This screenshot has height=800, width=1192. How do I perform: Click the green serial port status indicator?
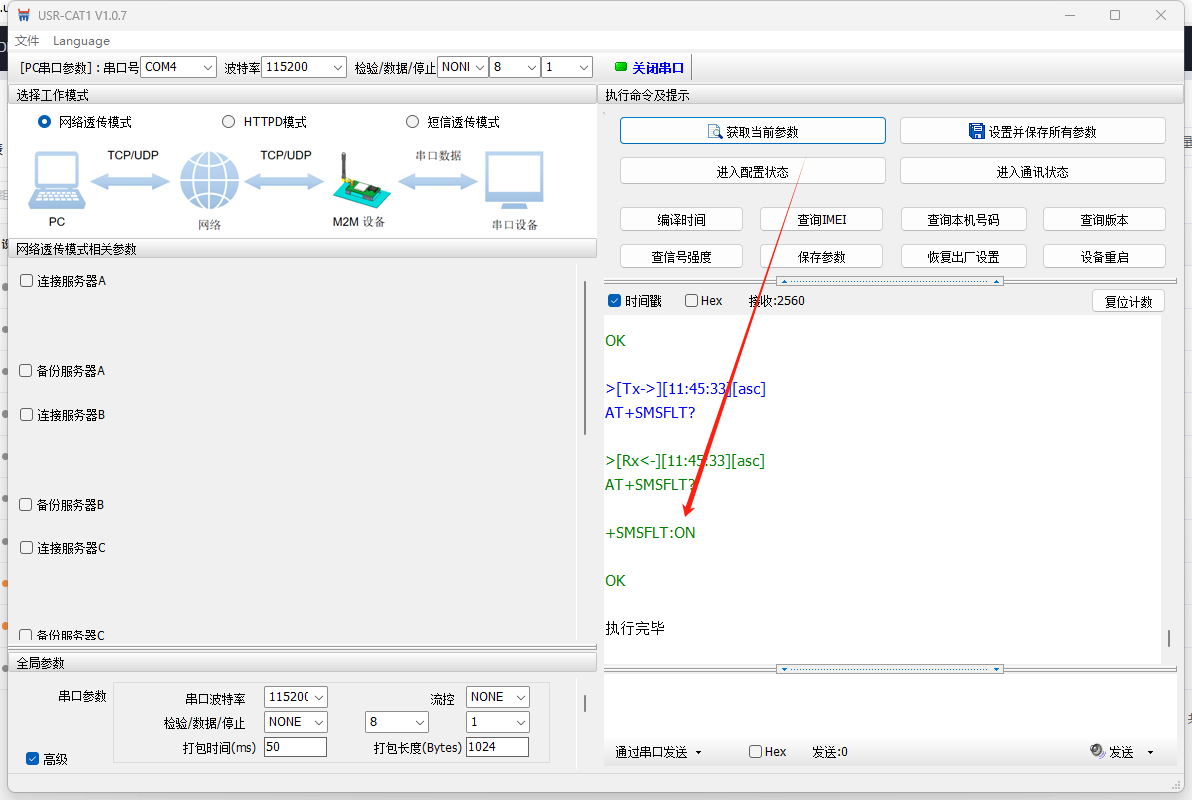pos(621,67)
